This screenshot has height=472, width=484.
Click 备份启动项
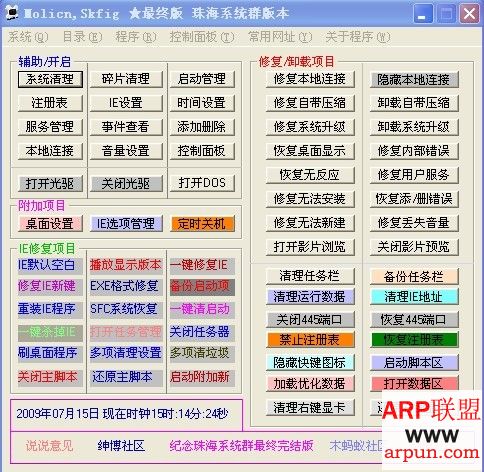click(x=202, y=287)
